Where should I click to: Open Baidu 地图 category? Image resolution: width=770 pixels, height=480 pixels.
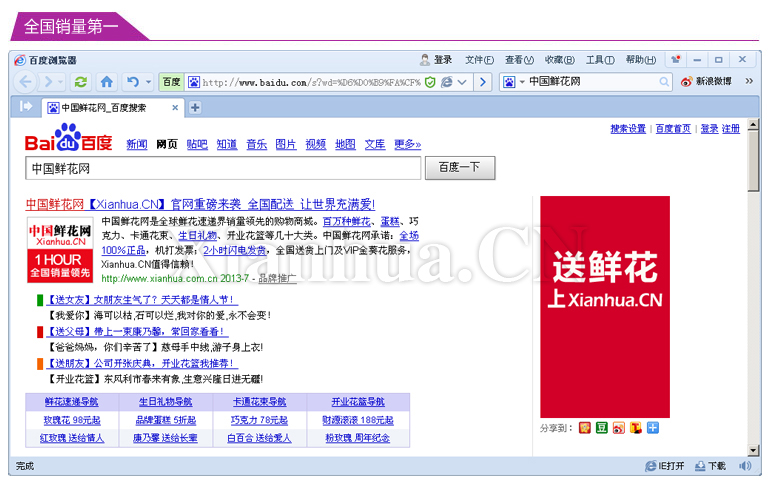[x=345, y=144]
